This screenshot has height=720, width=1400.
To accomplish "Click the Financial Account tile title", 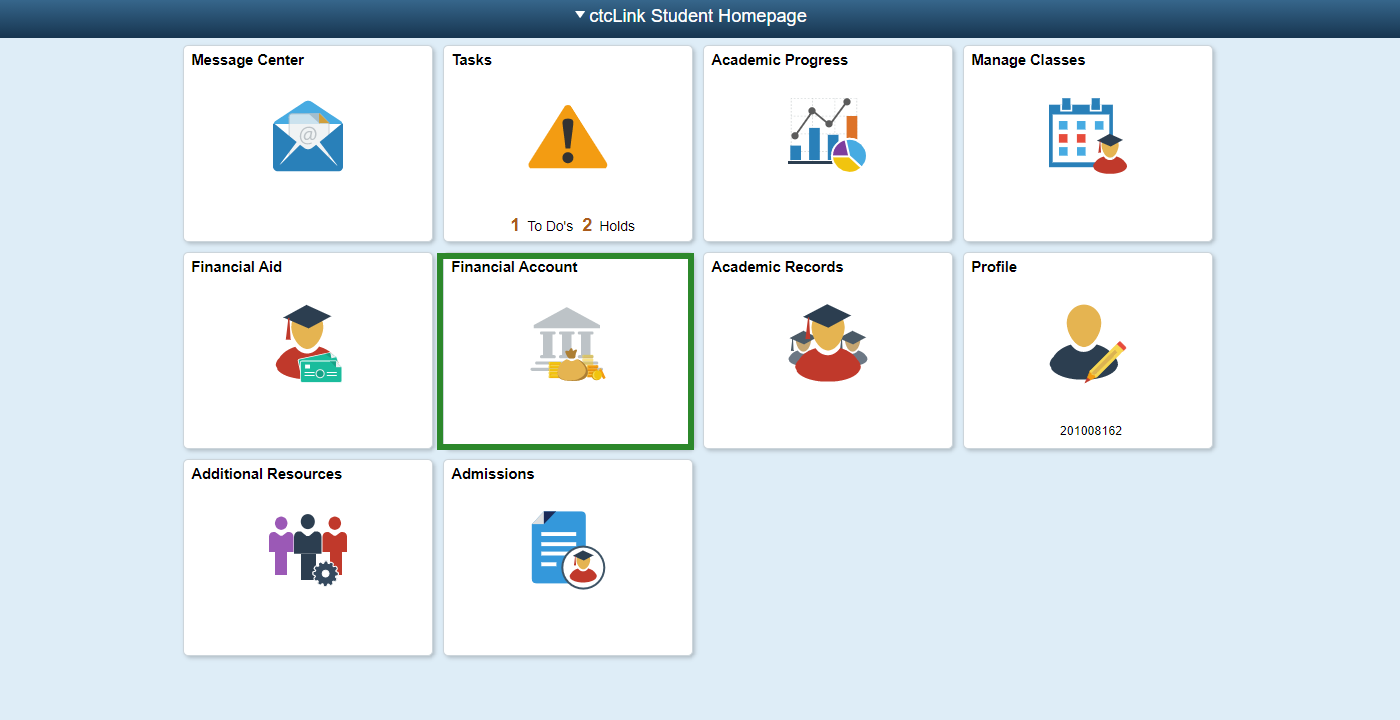I will pyautogui.click(x=515, y=267).
